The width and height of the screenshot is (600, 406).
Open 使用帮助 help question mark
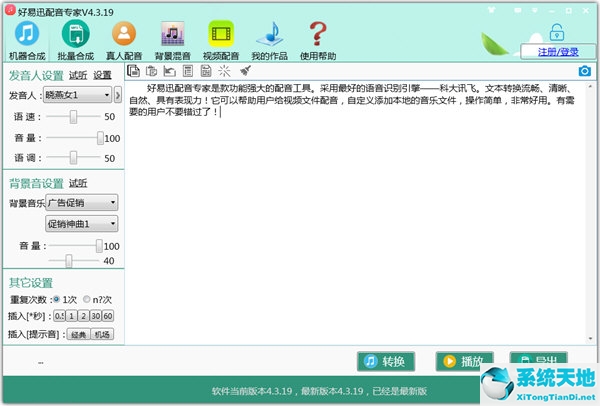[317, 39]
